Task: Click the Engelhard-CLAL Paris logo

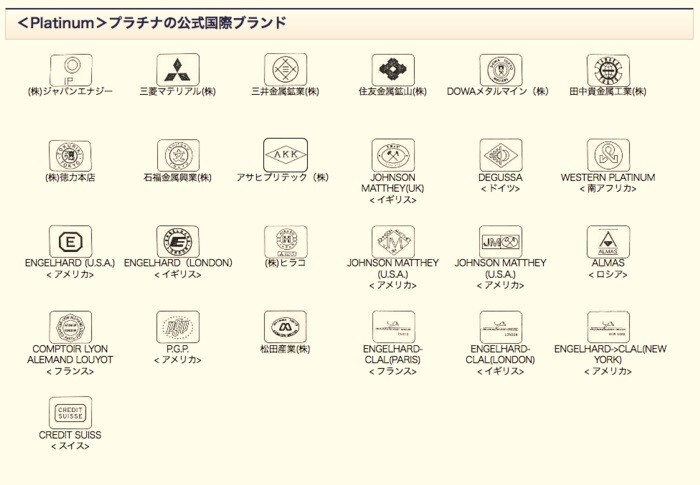Action: [393, 327]
